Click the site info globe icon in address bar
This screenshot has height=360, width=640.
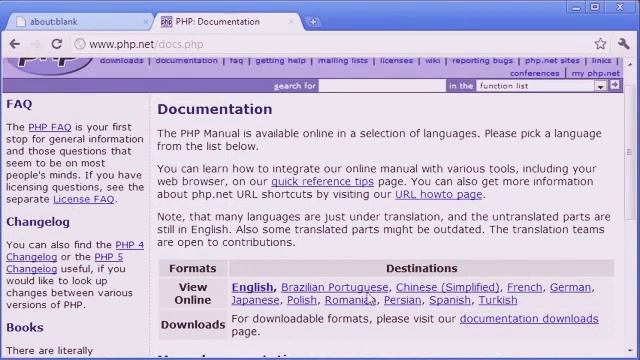tap(80, 44)
